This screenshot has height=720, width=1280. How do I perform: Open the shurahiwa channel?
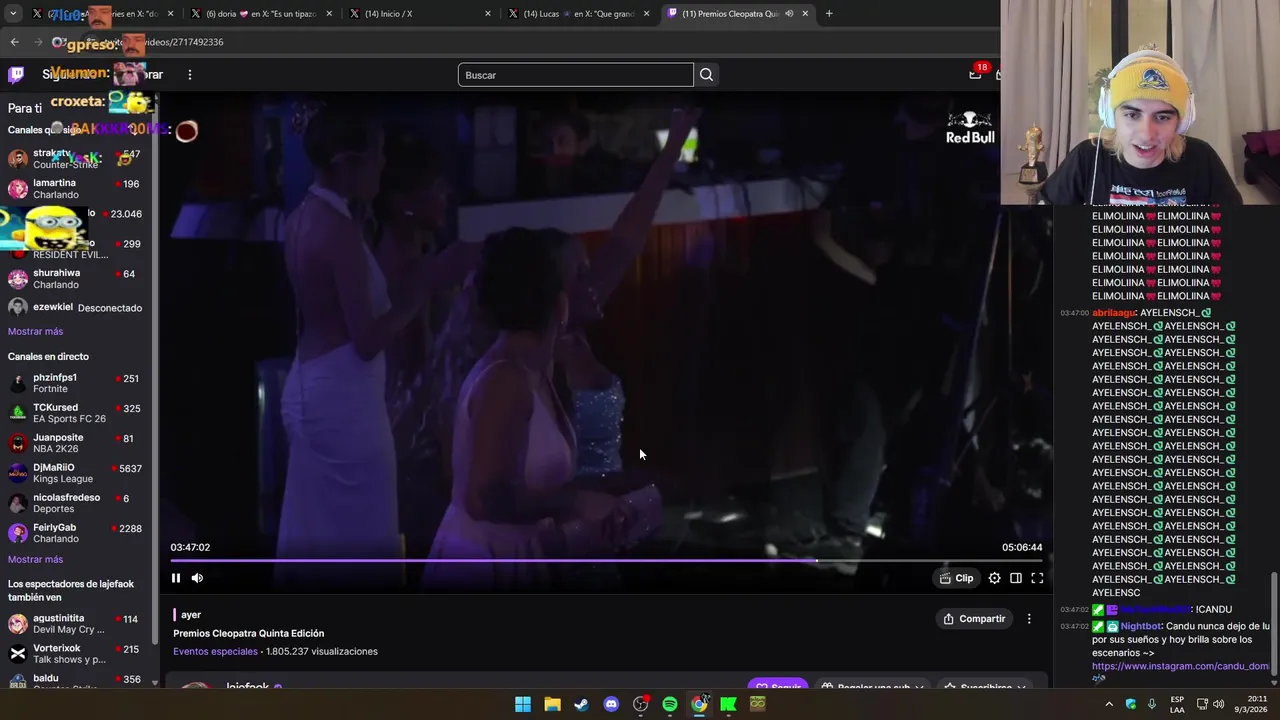point(78,279)
